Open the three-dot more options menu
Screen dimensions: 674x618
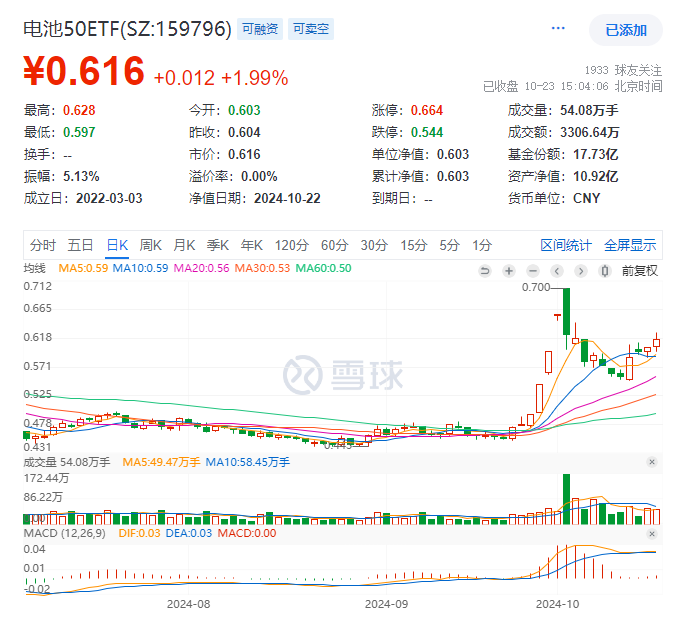[x=558, y=28]
